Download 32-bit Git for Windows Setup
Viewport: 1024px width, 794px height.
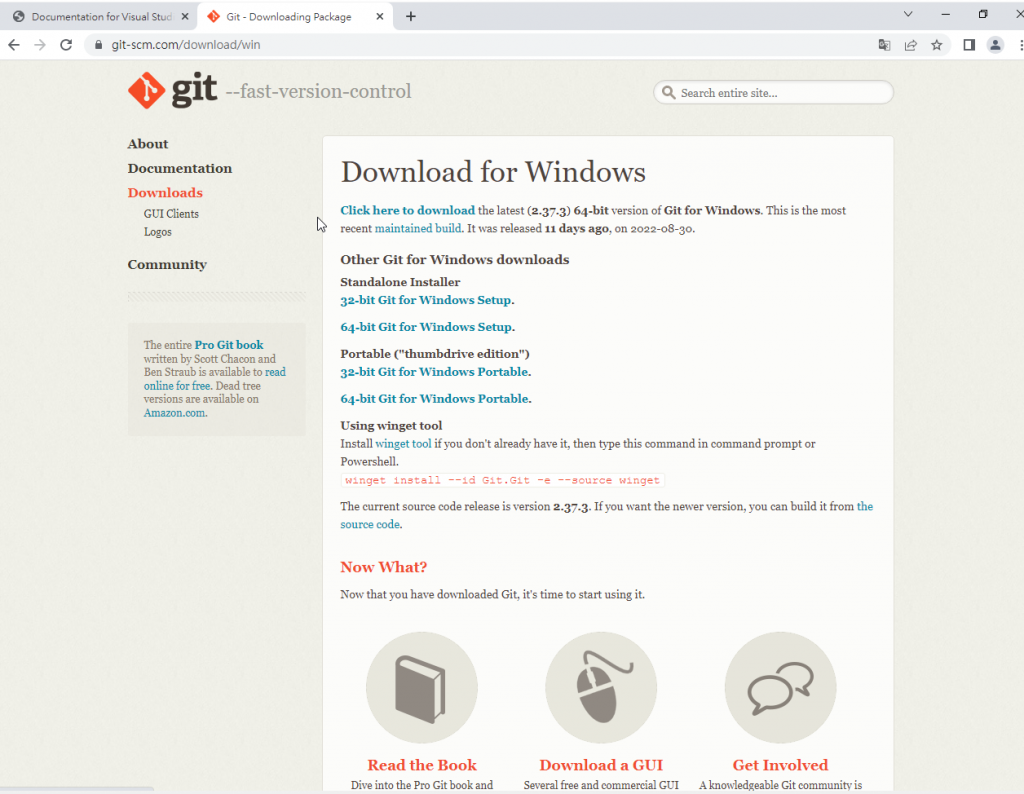(x=427, y=300)
